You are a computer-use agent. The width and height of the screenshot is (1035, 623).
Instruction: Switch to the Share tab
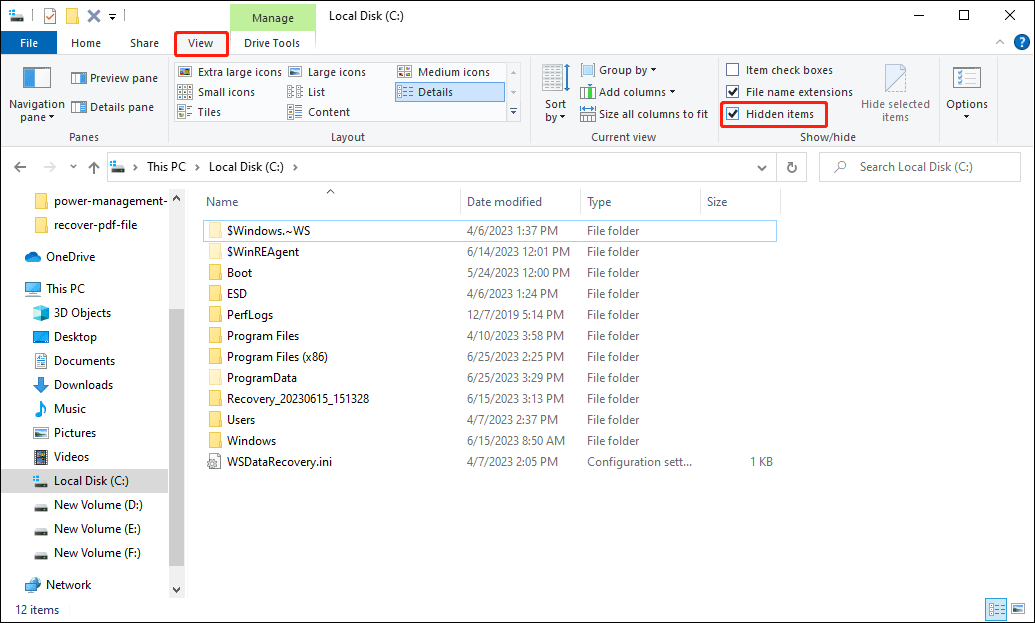coord(144,43)
